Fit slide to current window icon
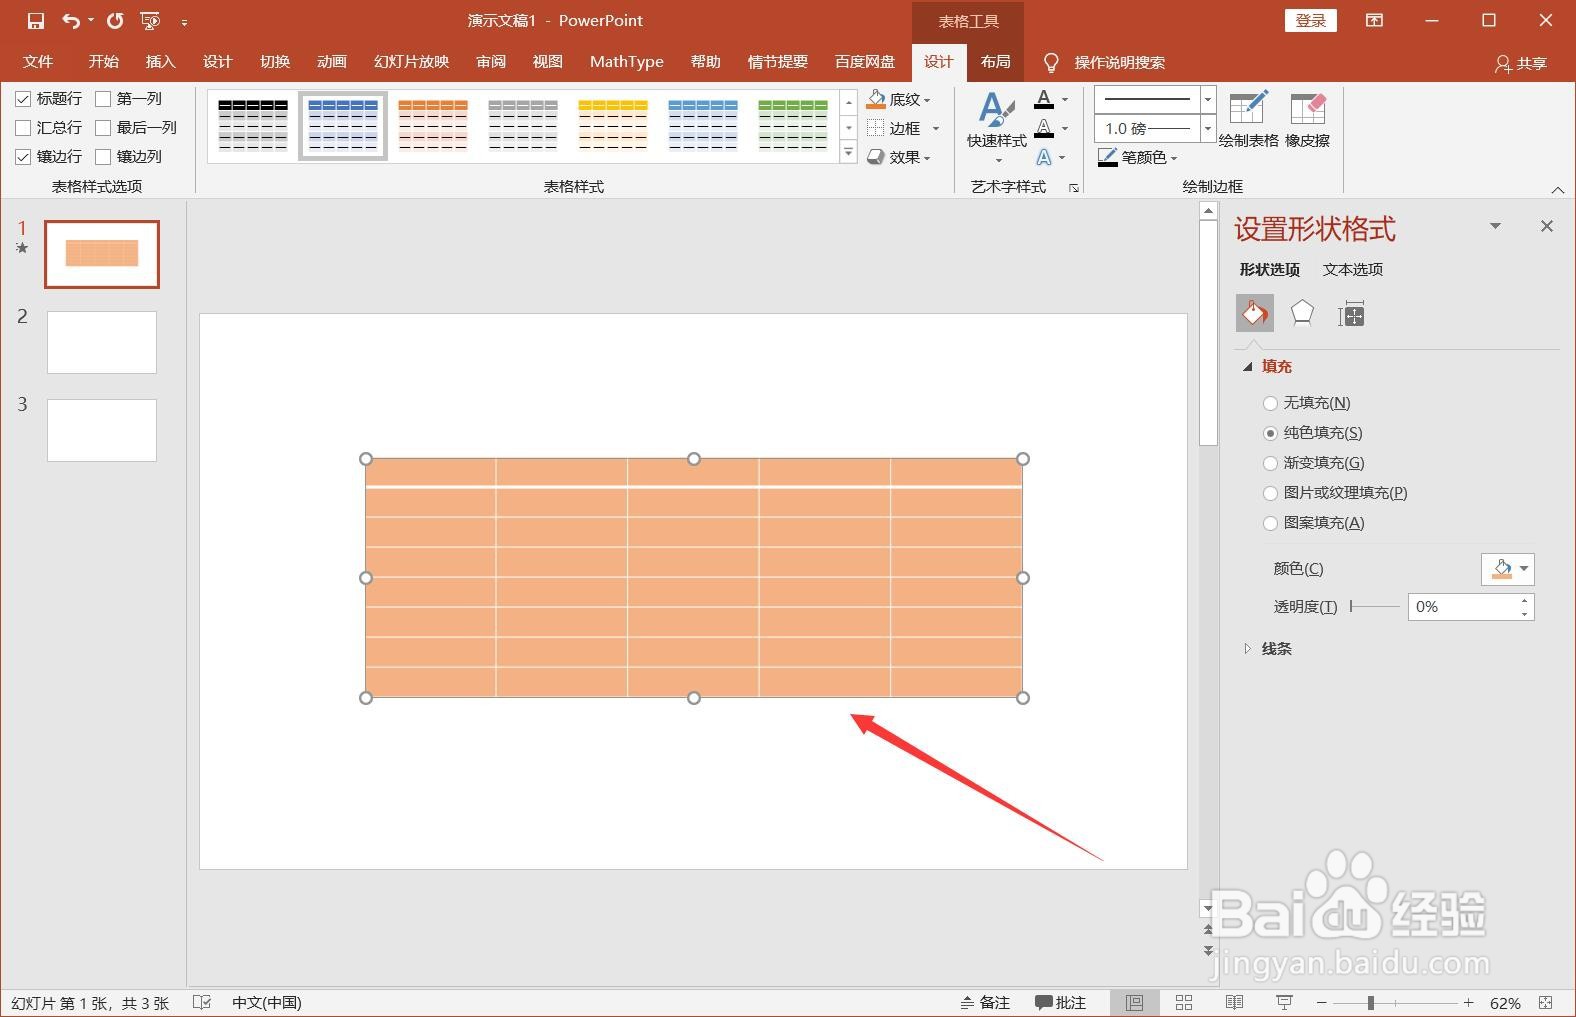This screenshot has height=1017, width=1576. tap(1546, 1003)
